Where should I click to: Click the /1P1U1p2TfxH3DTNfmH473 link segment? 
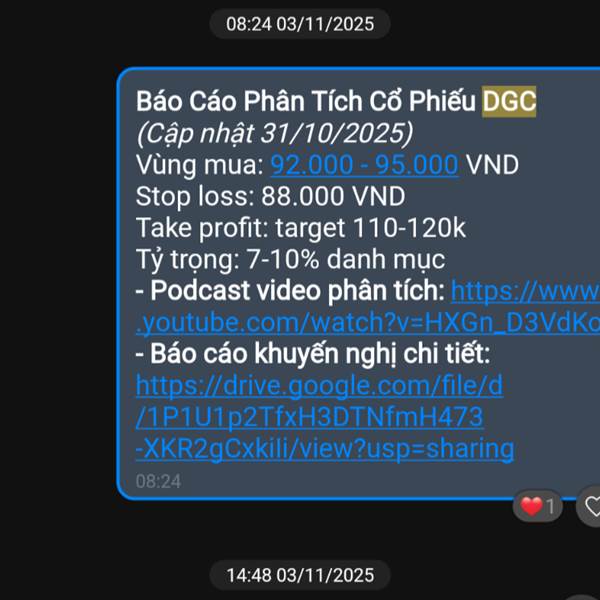[310, 417]
